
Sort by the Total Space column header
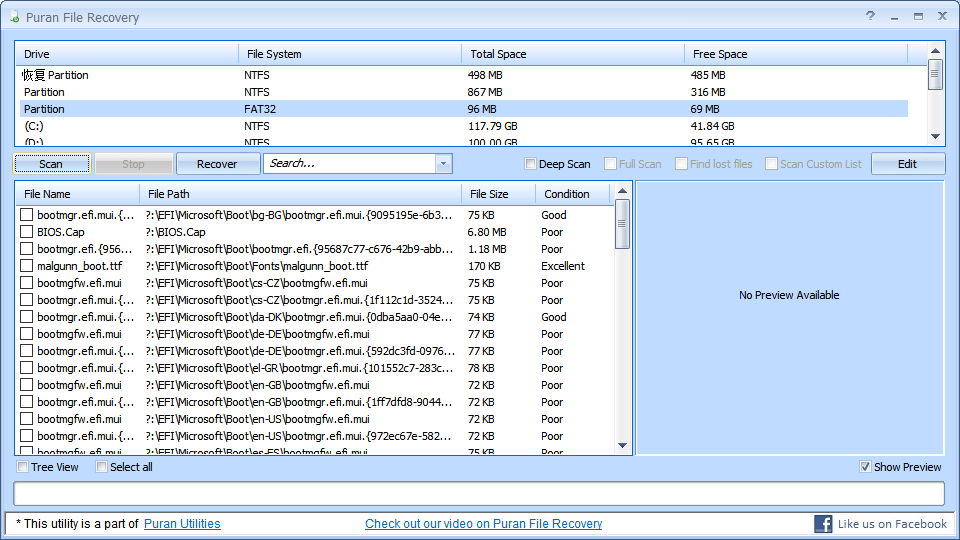pos(572,54)
